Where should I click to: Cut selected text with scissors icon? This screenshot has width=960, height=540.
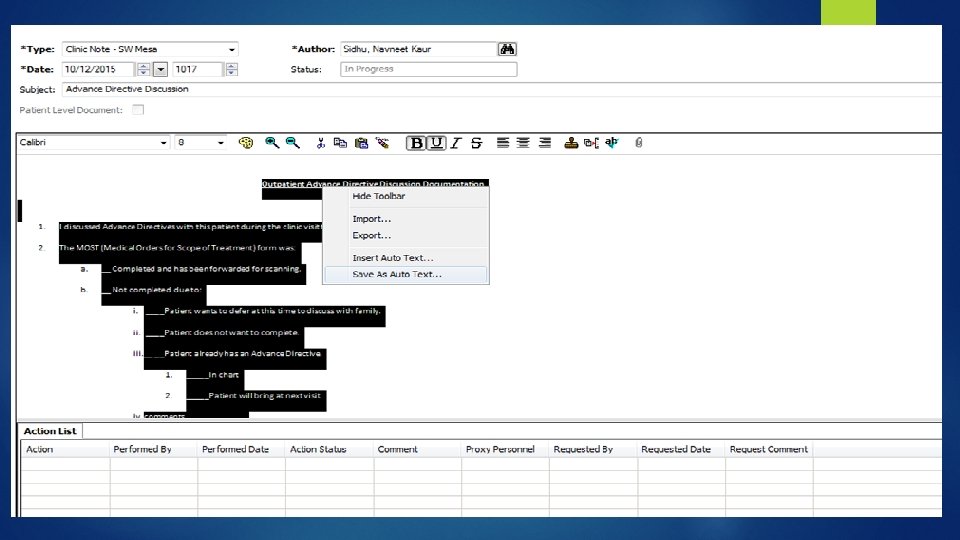(x=320, y=143)
